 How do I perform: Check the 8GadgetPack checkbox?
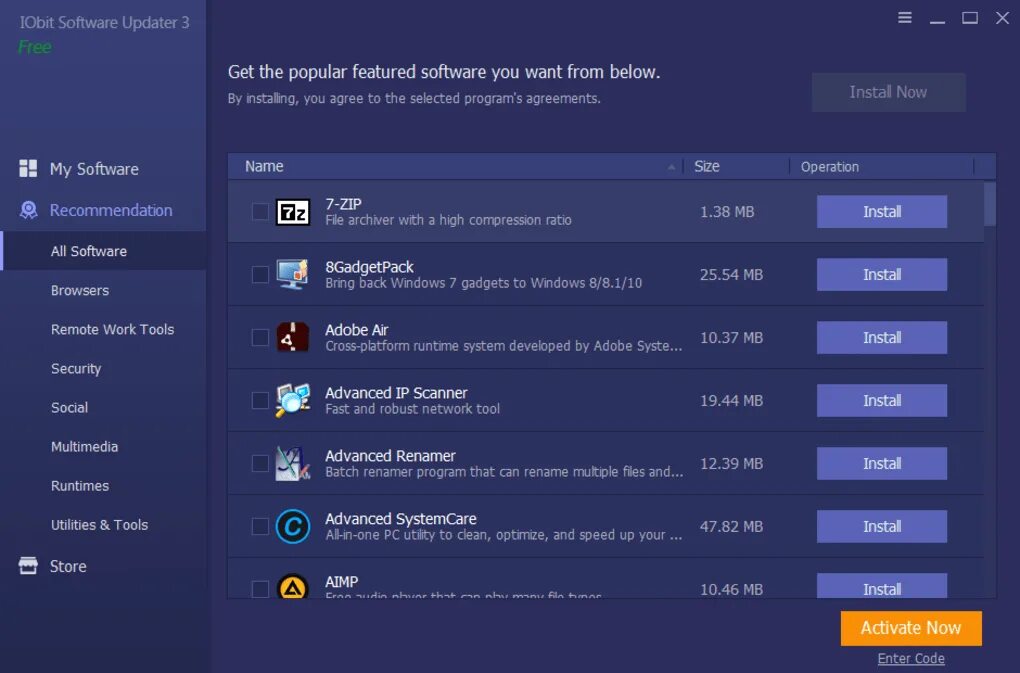(x=260, y=274)
